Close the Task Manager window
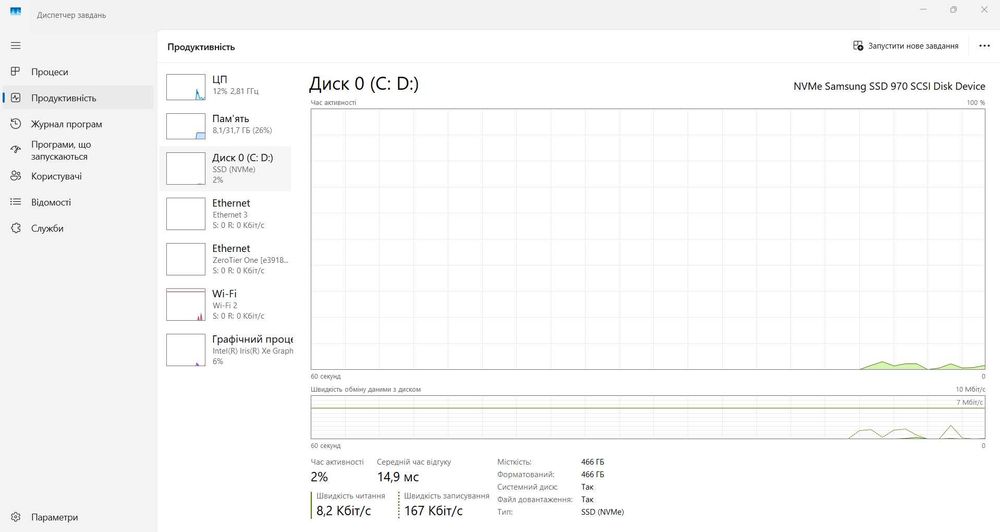 pos(983,10)
